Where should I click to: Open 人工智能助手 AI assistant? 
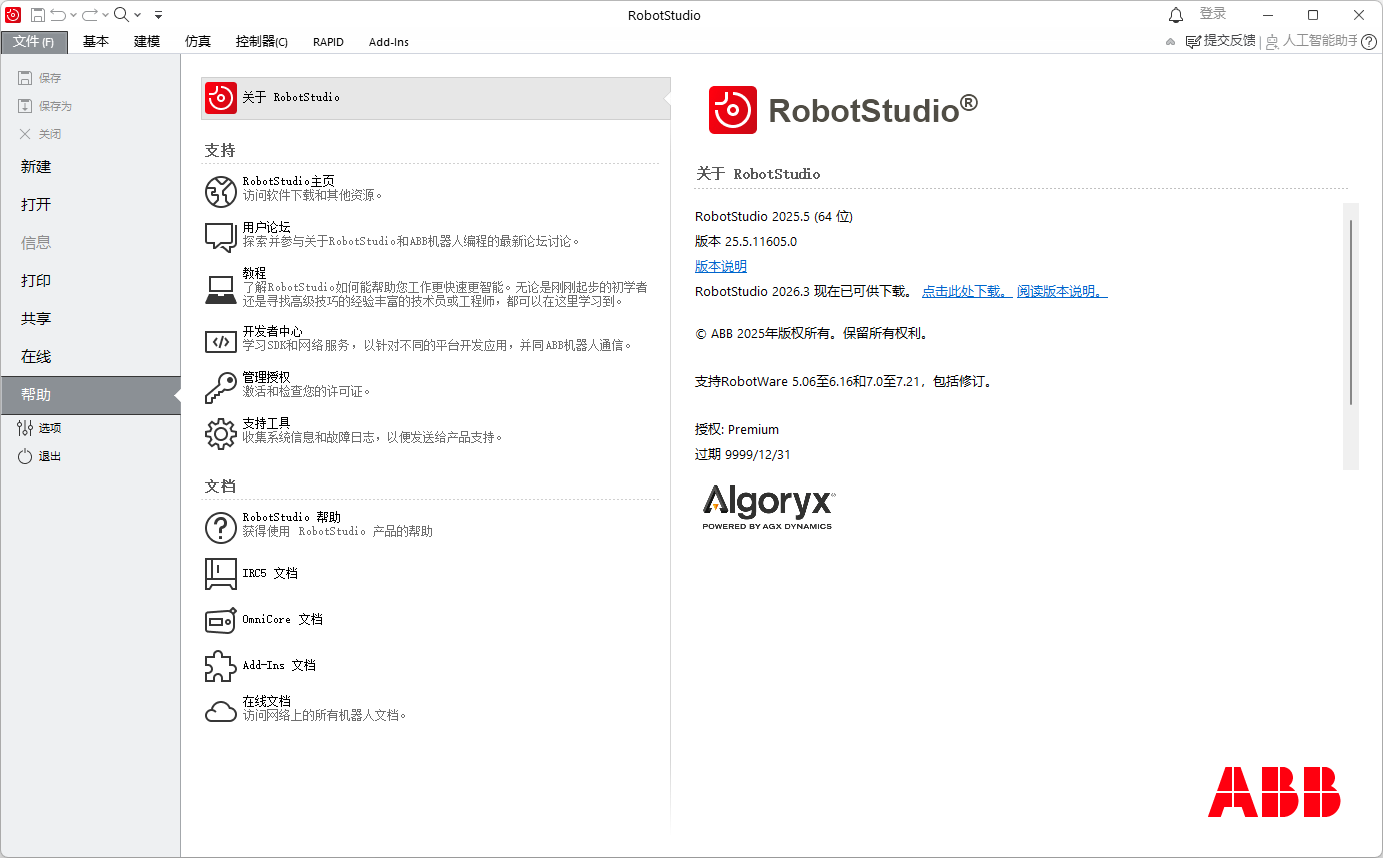1312,41
